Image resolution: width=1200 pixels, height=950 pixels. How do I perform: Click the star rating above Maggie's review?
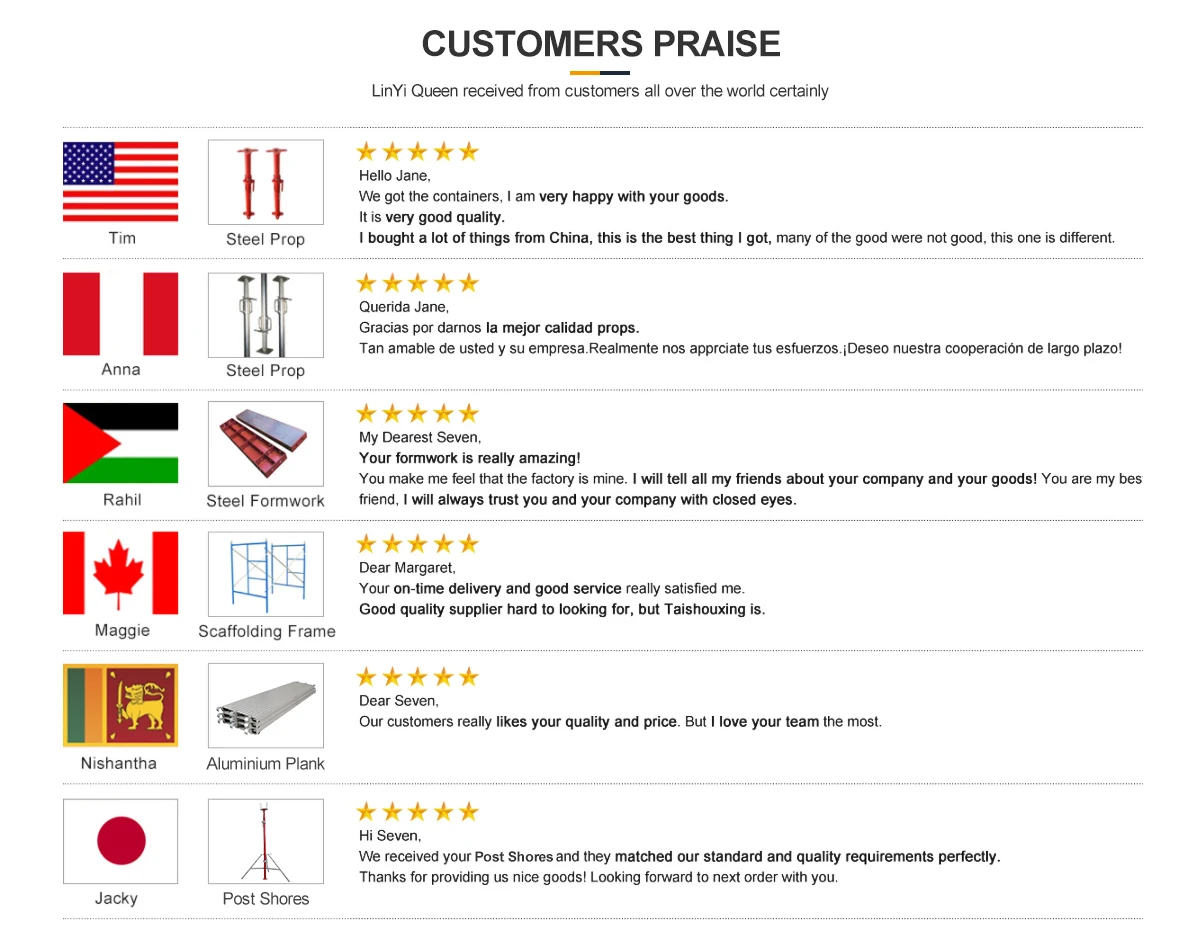pyautogui.click(x=417, y=544)
